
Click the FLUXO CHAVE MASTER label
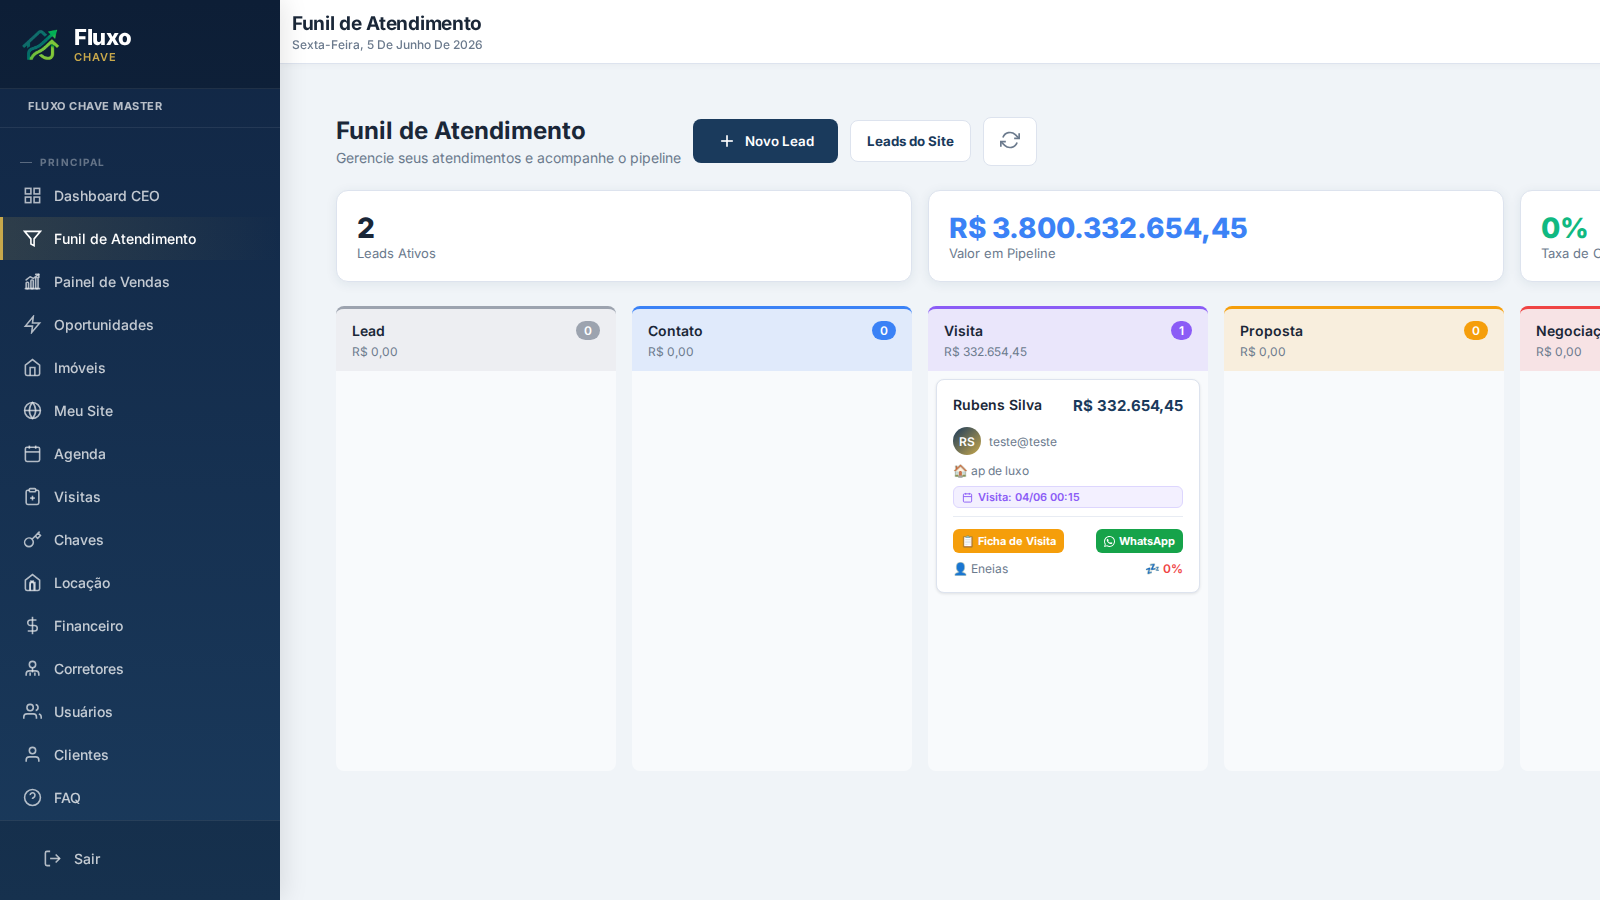coord(95,106)
